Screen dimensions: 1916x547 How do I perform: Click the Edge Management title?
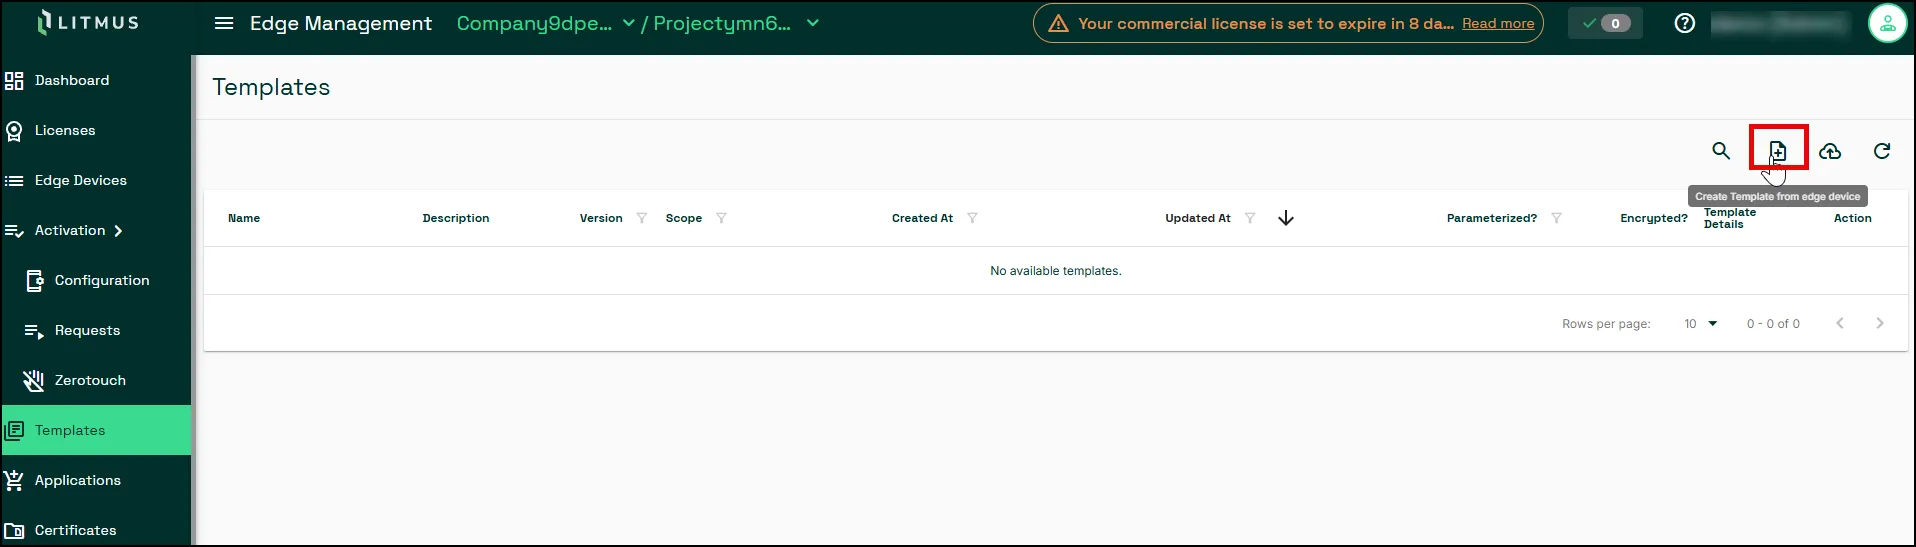pyautogui.click(x=341, y=23)
